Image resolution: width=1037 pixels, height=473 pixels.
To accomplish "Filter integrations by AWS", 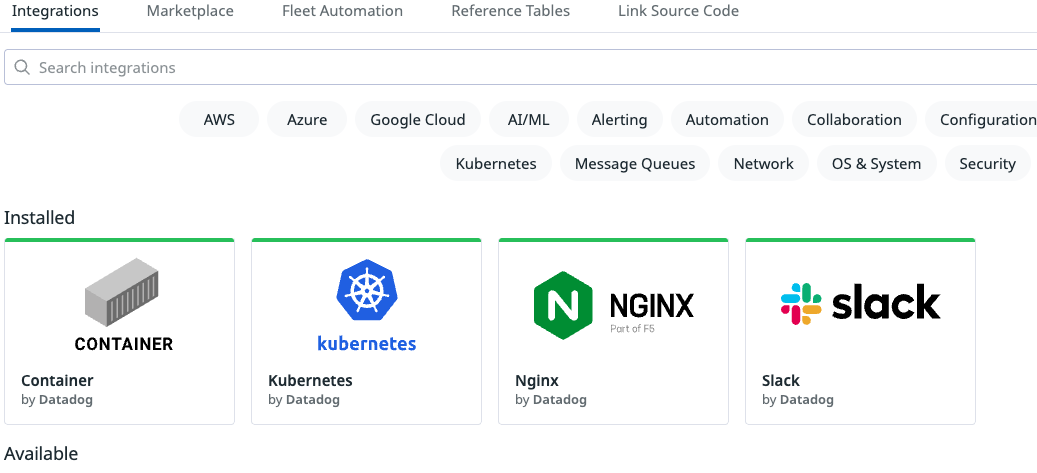I will (x=219, y=120).
